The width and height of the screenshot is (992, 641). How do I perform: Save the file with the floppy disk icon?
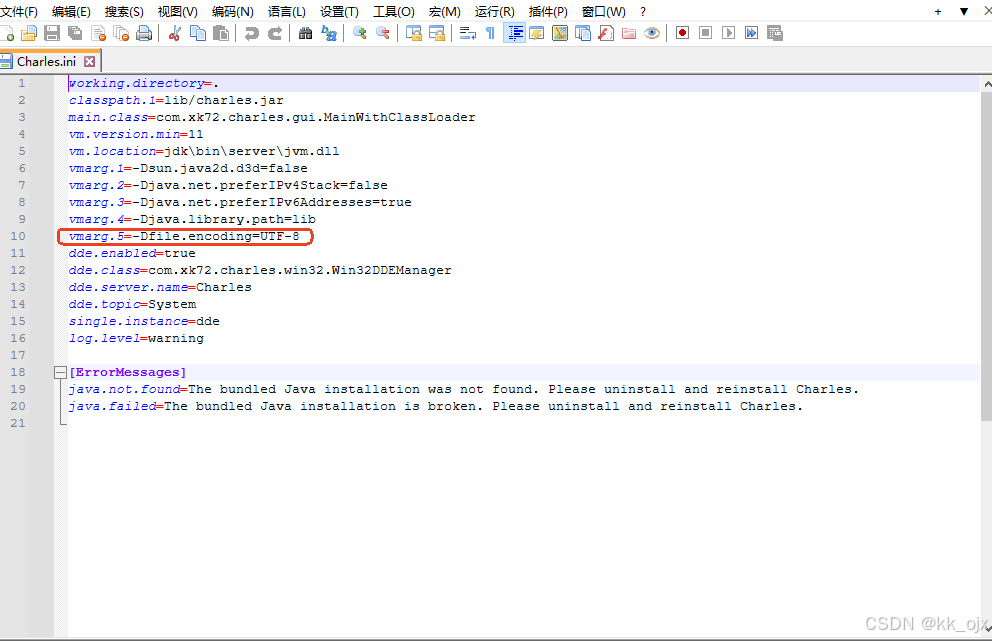click(x=52, y=34)
